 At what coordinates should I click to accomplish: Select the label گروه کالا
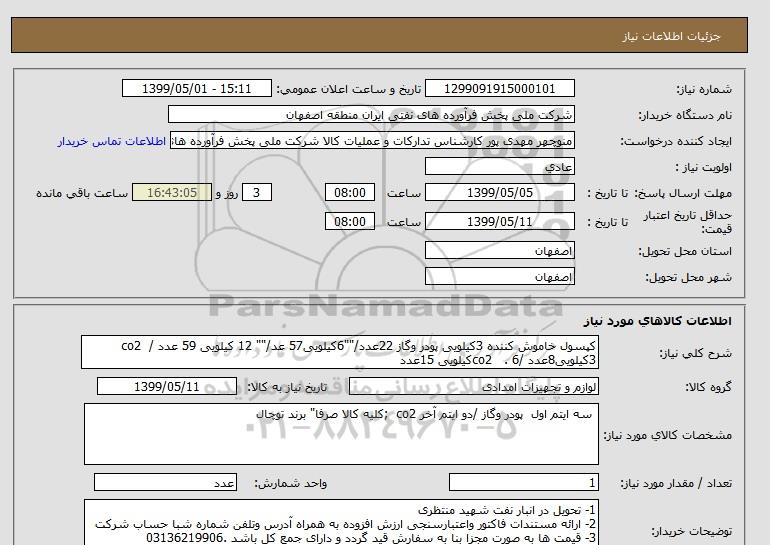(x=708, y=387)
